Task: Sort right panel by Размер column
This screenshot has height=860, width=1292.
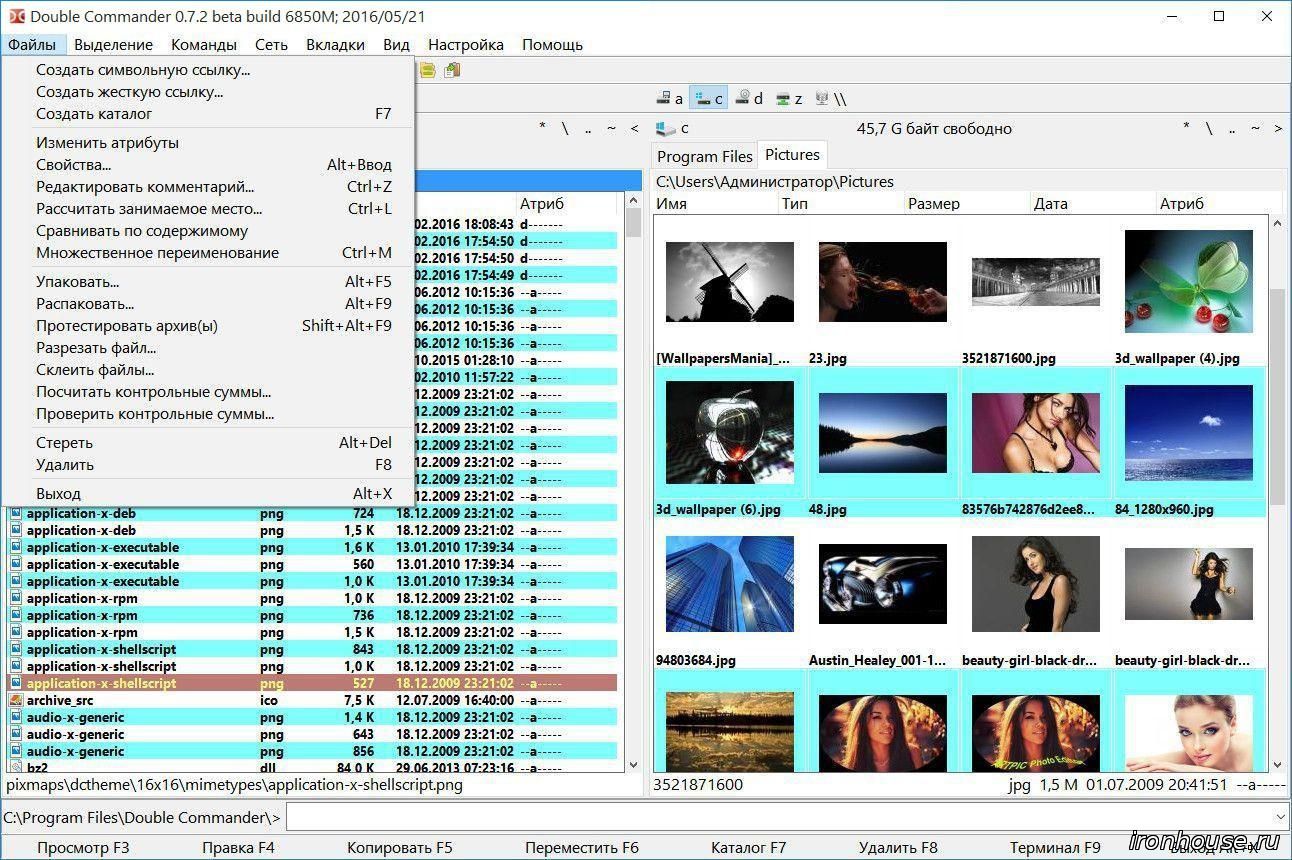Action: (x=967, y=203)
